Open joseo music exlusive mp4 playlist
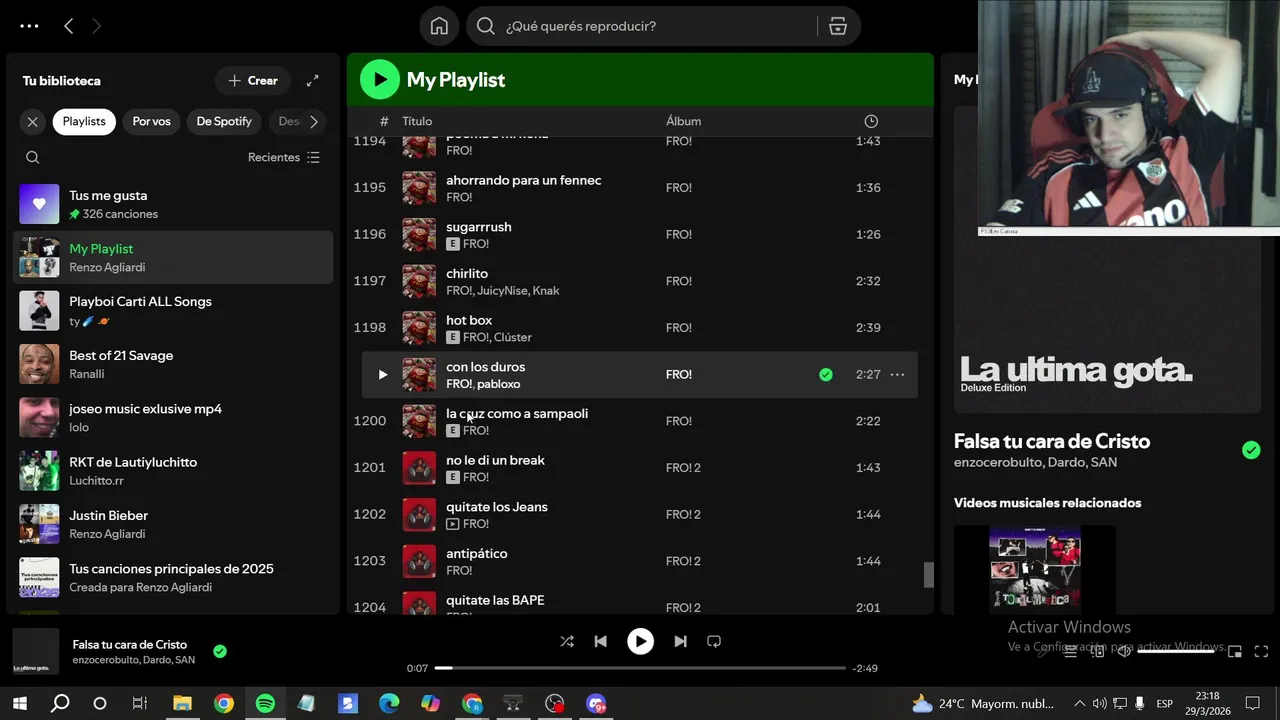The width and height of the screenshot is (1280, 720). [173, 417]
